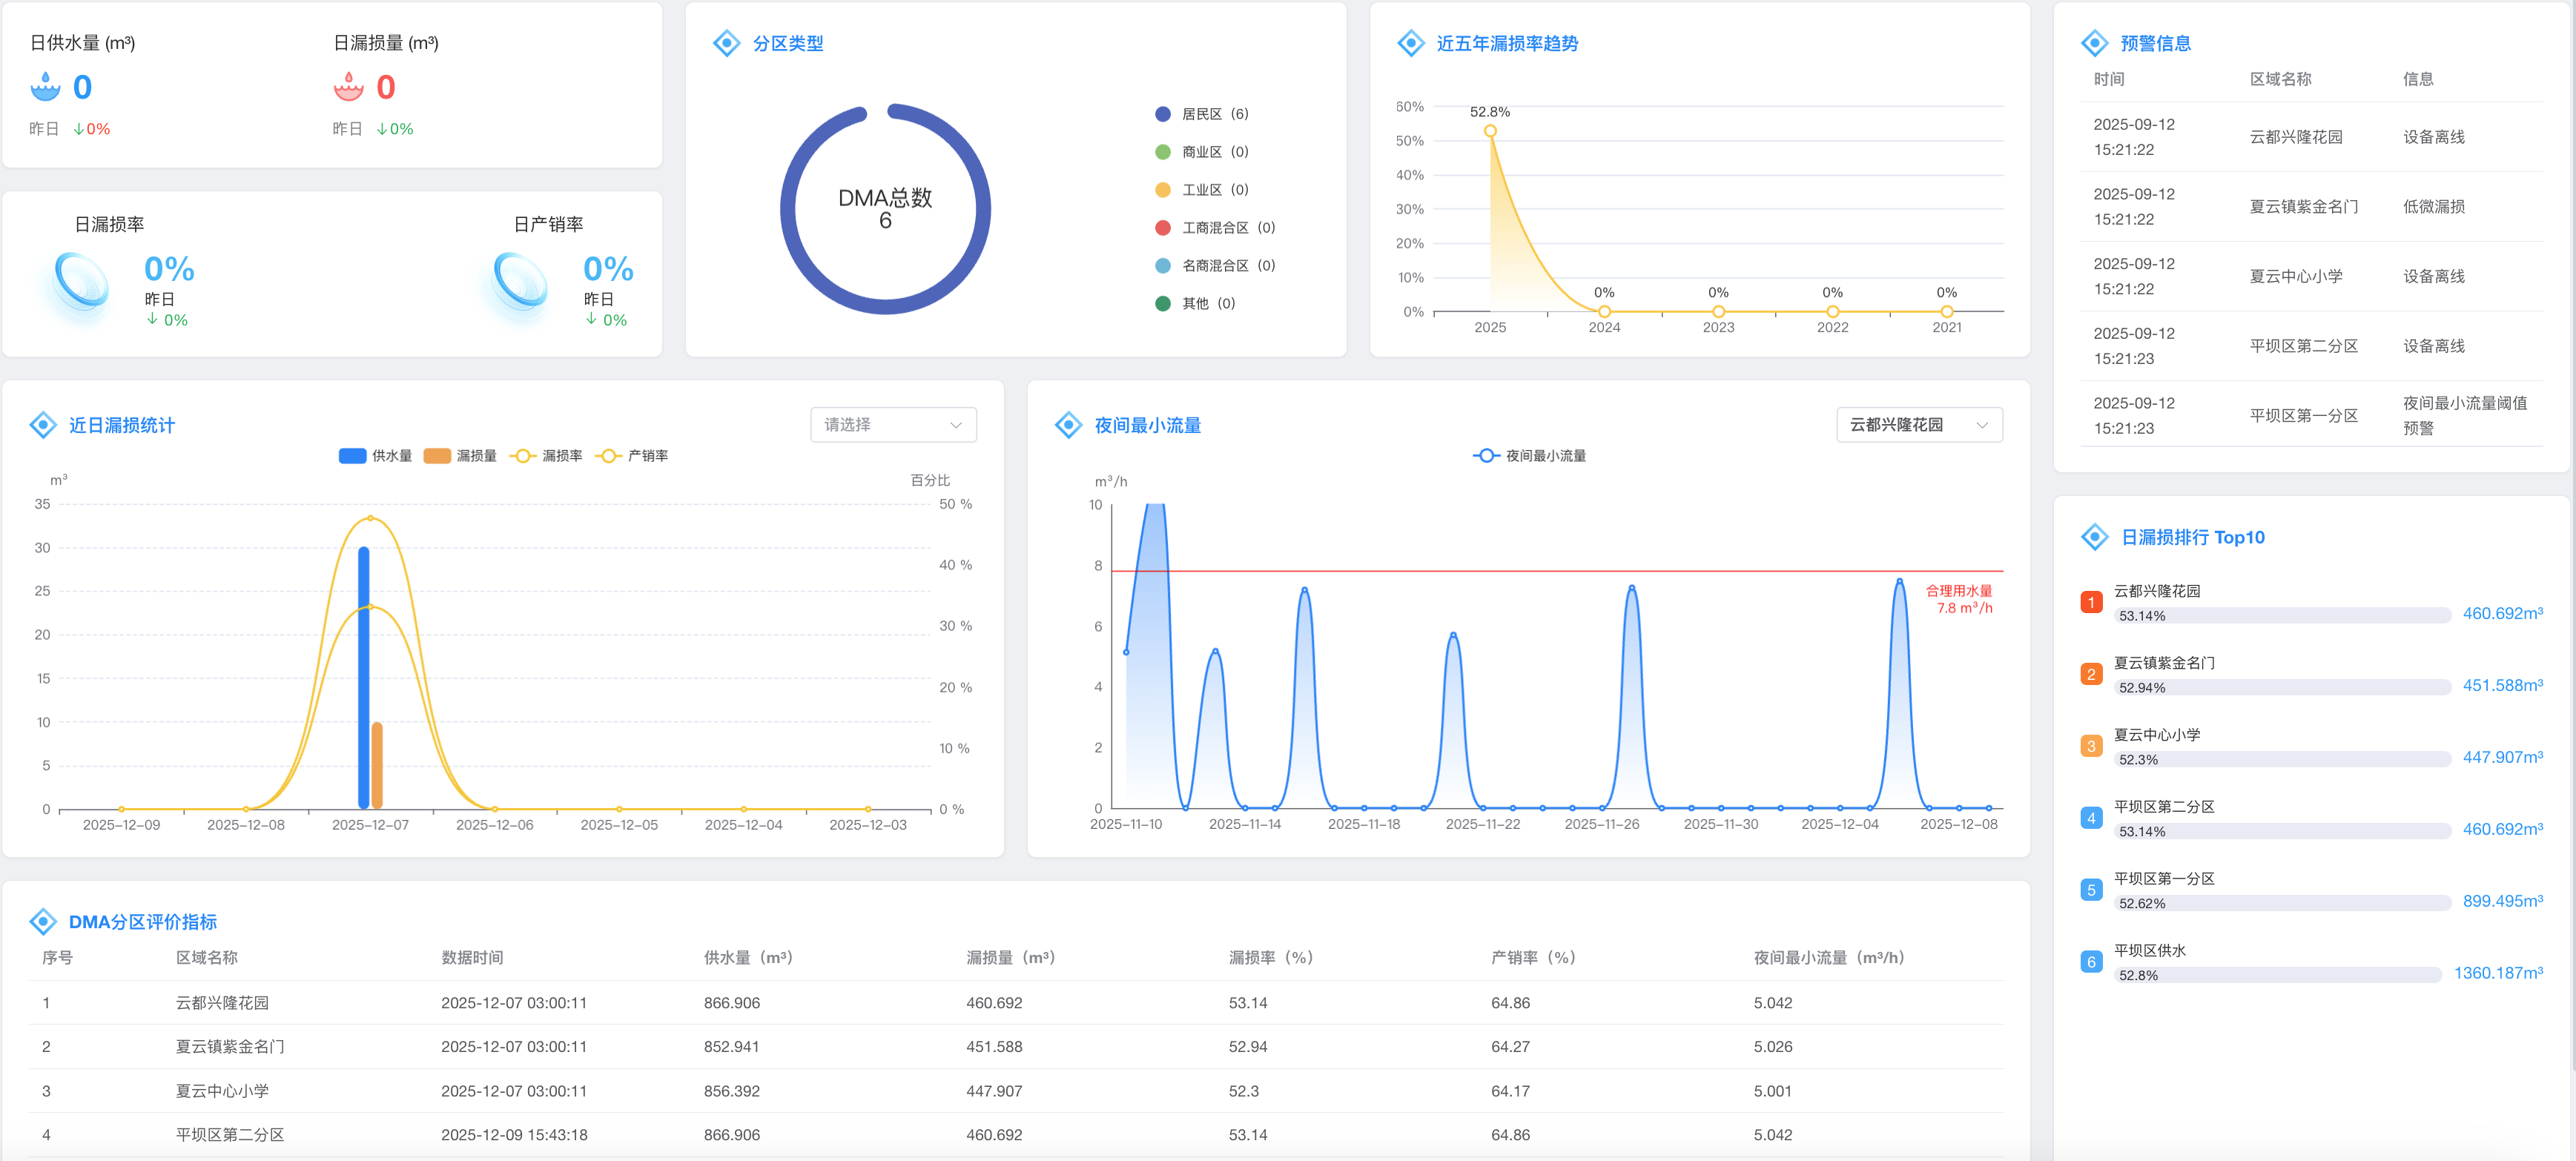
Task: Click the diamond icon beside 夜间最小流量
Action: pyautogui.click(x=1068, y=425)
